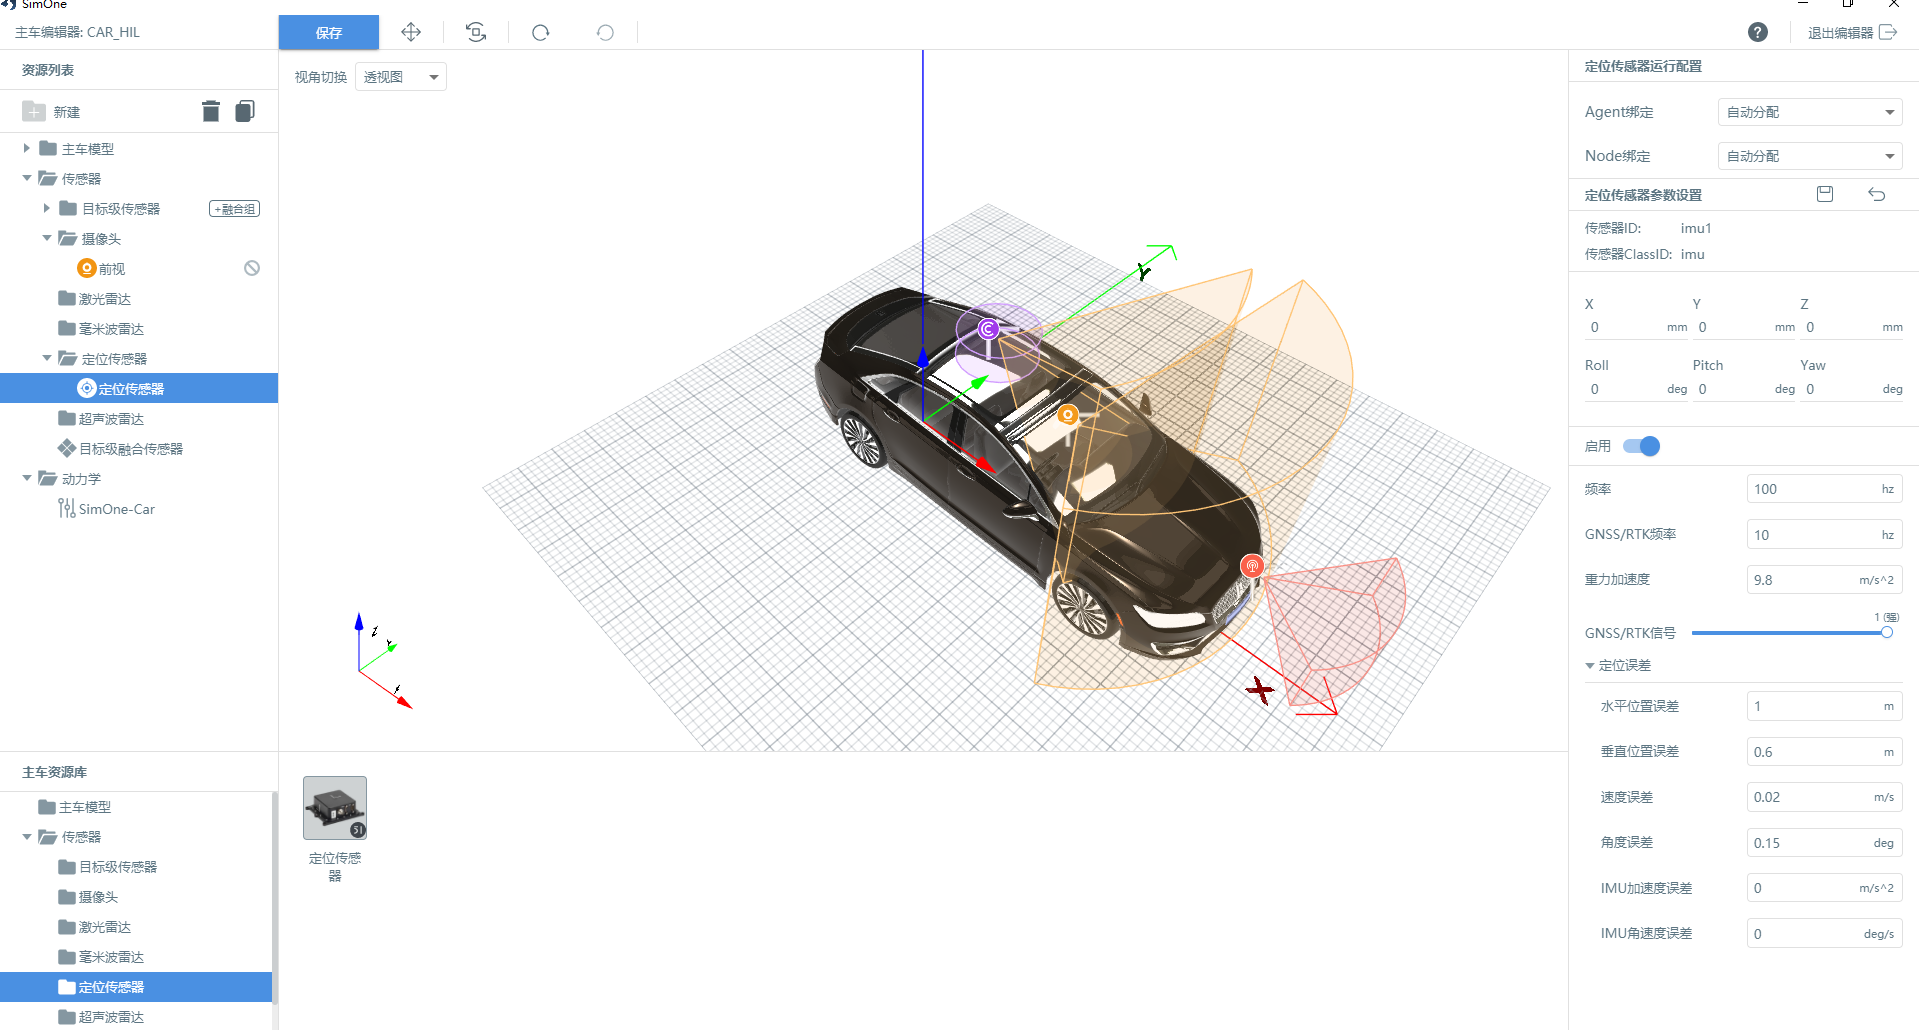
Task: Click the new folder icon
Action: 34,111
